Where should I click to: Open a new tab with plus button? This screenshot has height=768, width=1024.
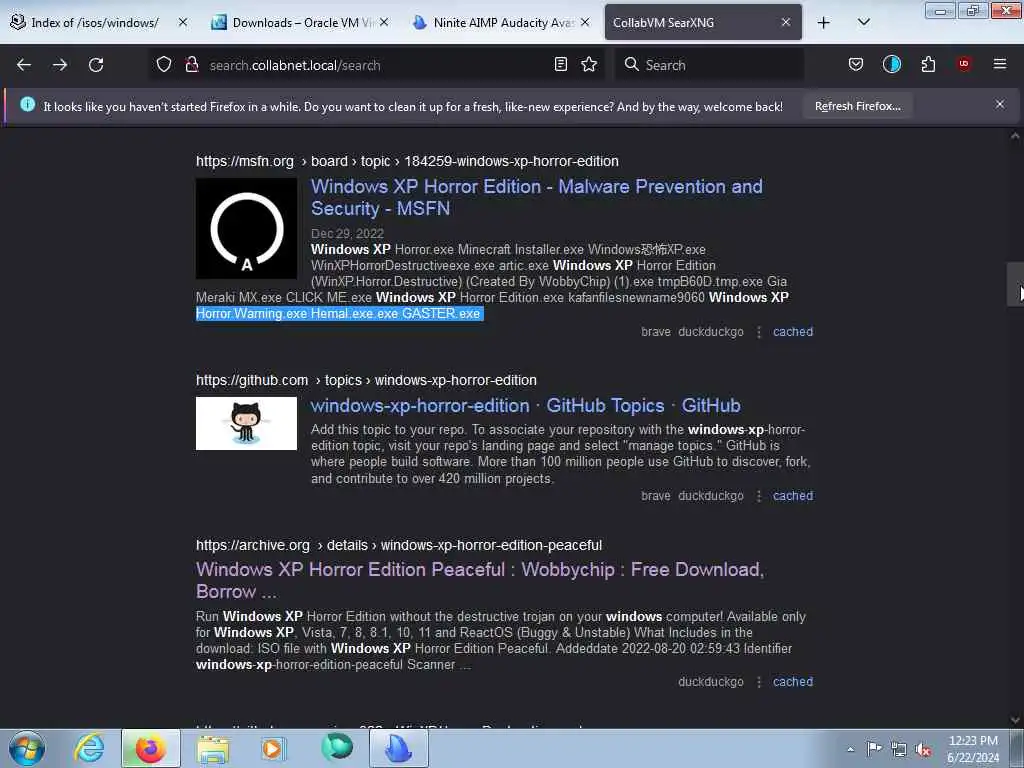(824, 23)
